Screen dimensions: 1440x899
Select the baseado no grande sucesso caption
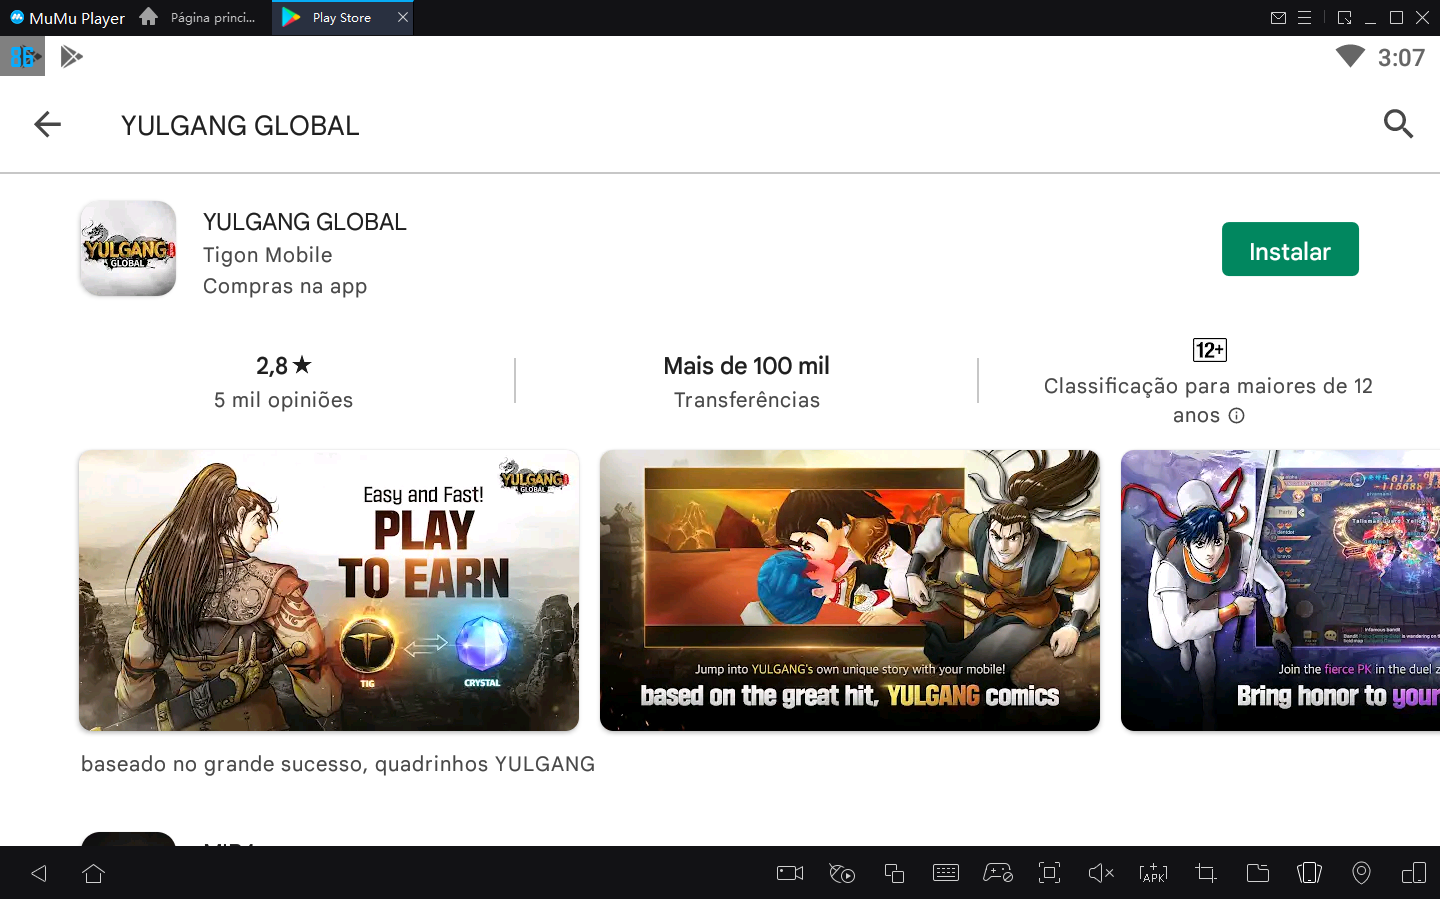338,764
